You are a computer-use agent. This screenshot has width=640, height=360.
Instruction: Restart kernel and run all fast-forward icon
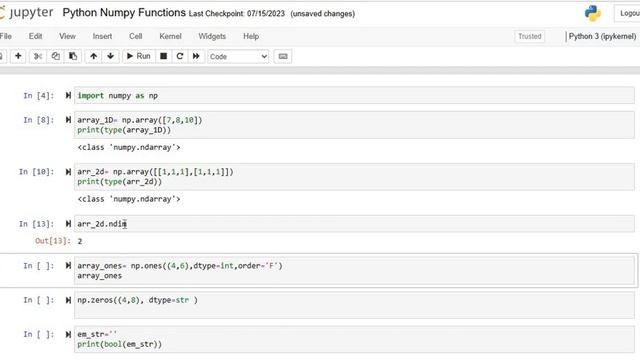coord(196,56)
